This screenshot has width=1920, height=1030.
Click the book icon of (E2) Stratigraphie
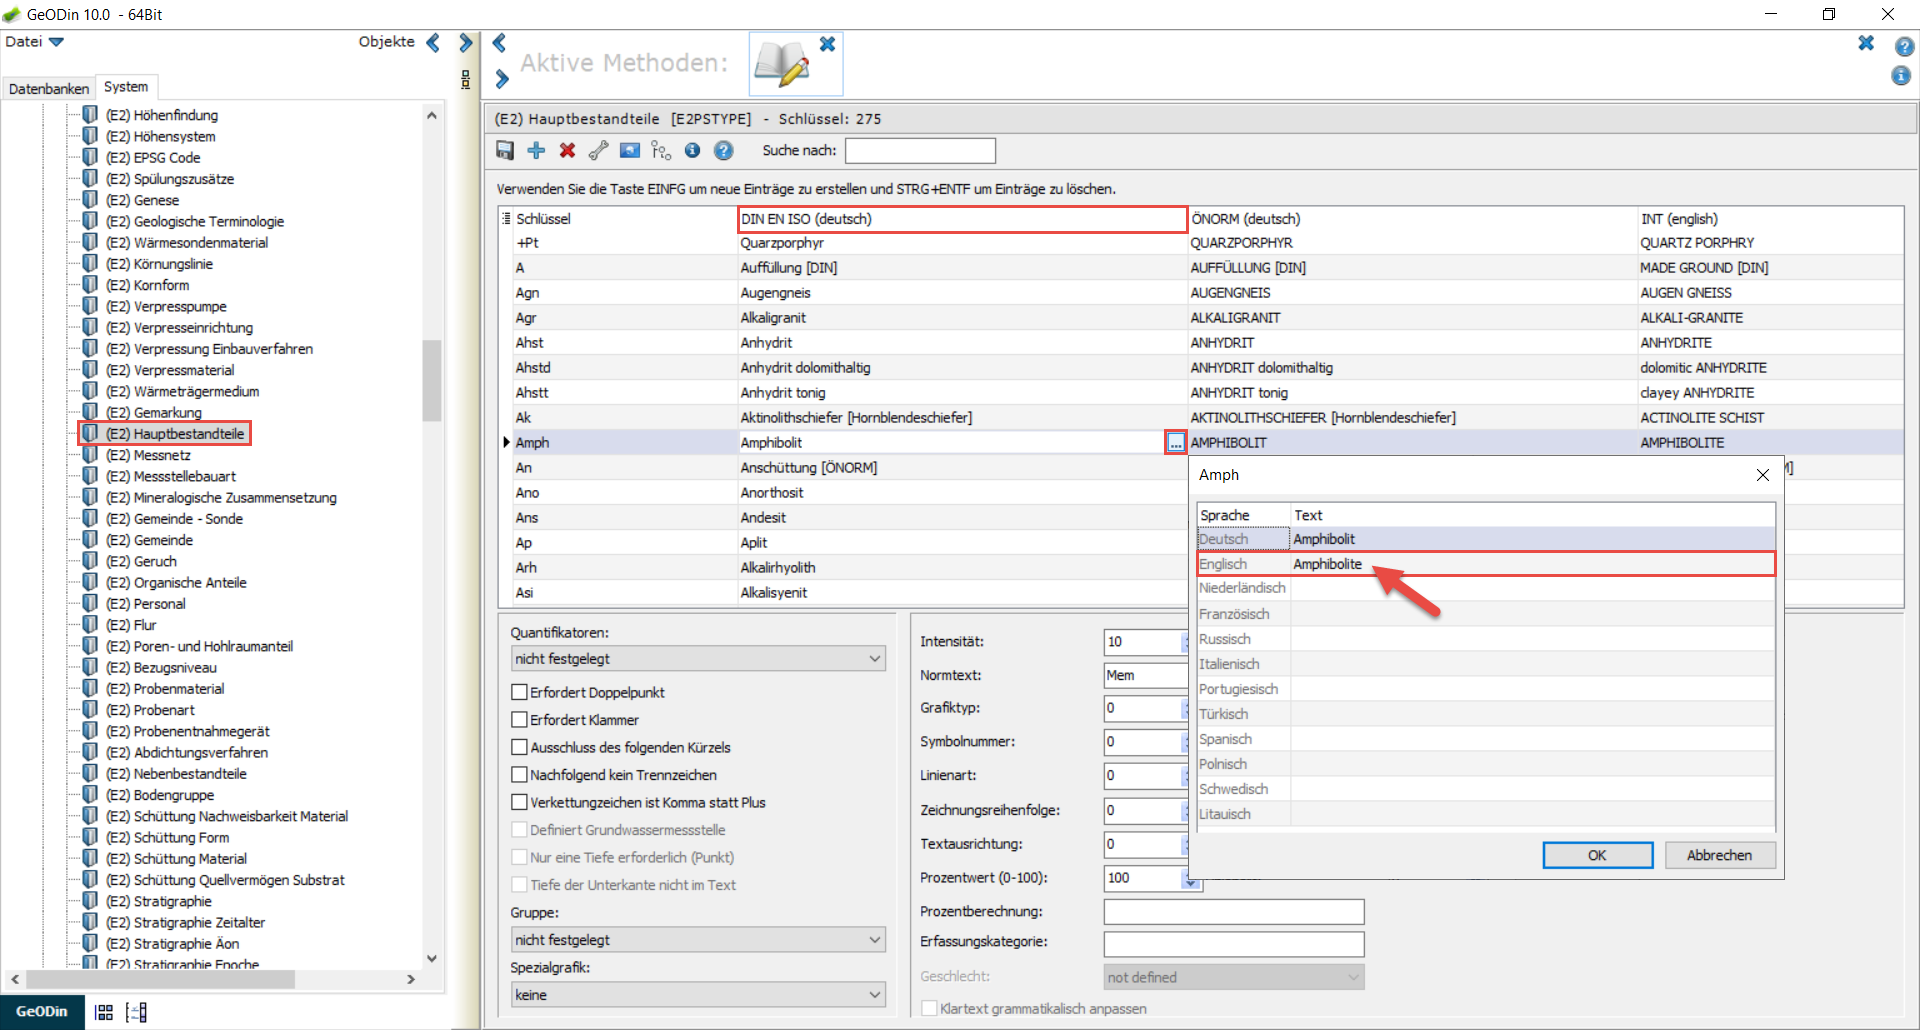(x=90, y=900)
